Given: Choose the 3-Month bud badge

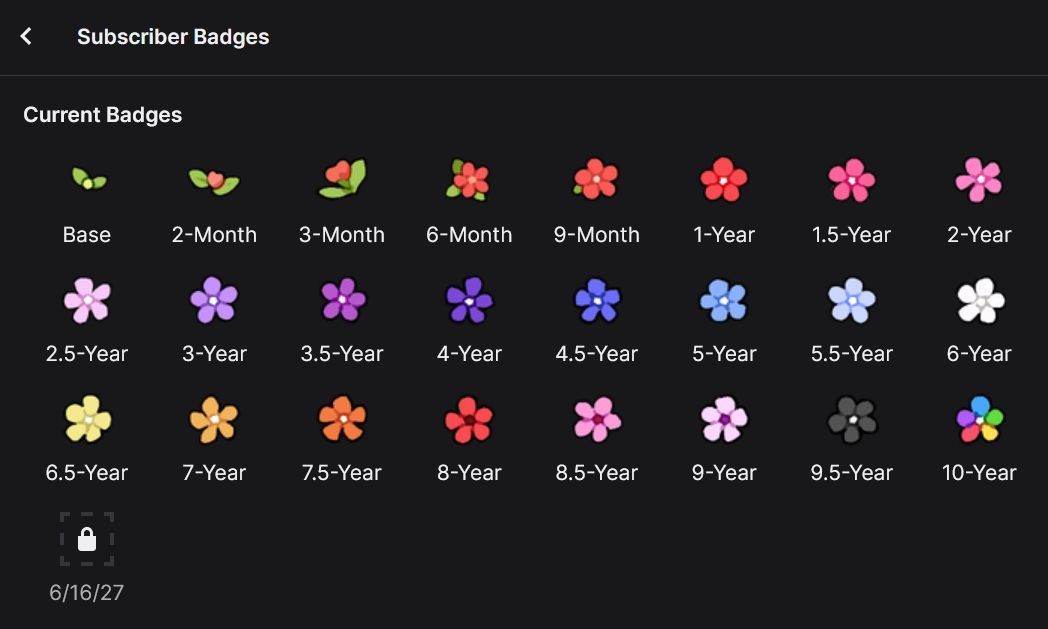Looking at the screenshot, I should point(343,179).
